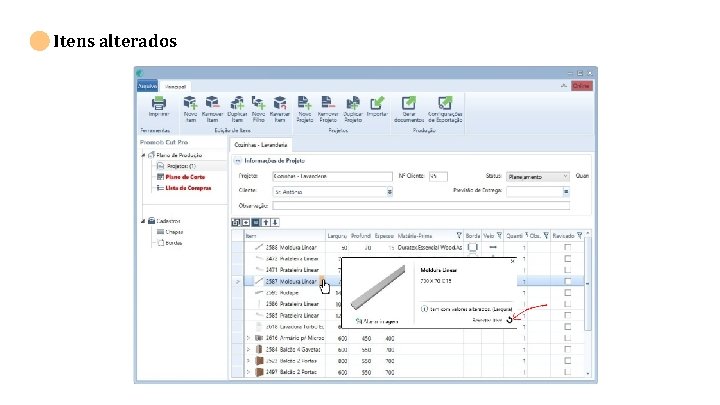Tick Revisado for 2491 Balcão 2 Portas

point(568,372)
